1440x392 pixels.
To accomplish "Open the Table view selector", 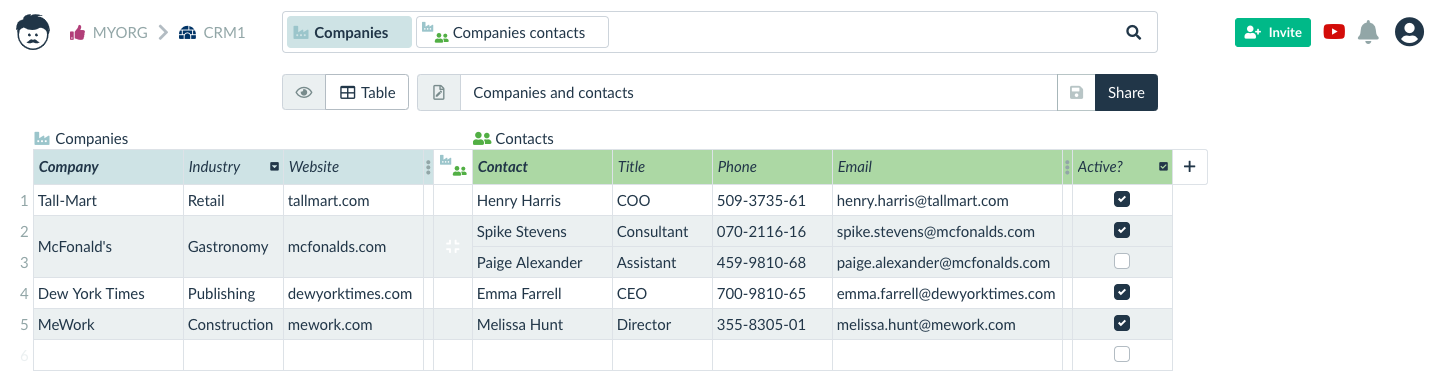I will (x=367, y=92).
